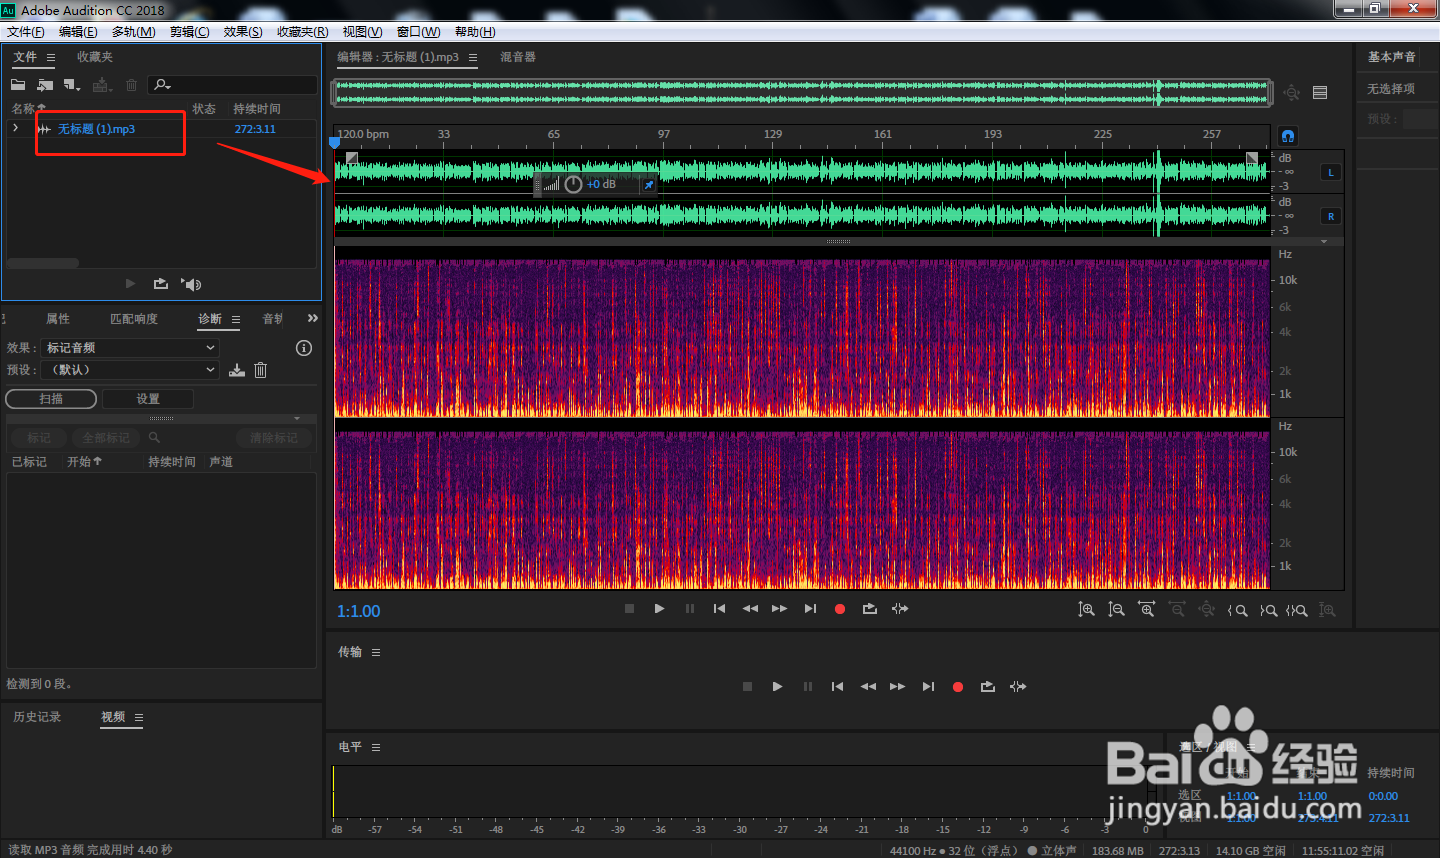Open the 帮助(H) menu
Screen dimensions: 1440x858
coord(475,32)
